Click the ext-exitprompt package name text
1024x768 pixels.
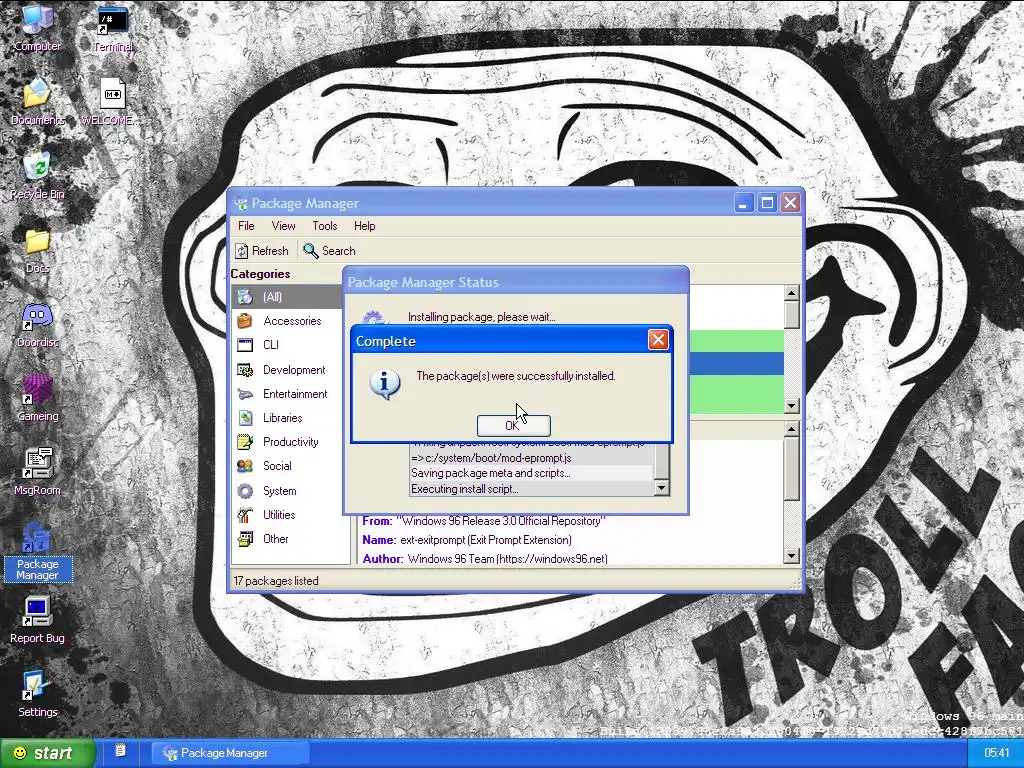[x=486, y=540]
